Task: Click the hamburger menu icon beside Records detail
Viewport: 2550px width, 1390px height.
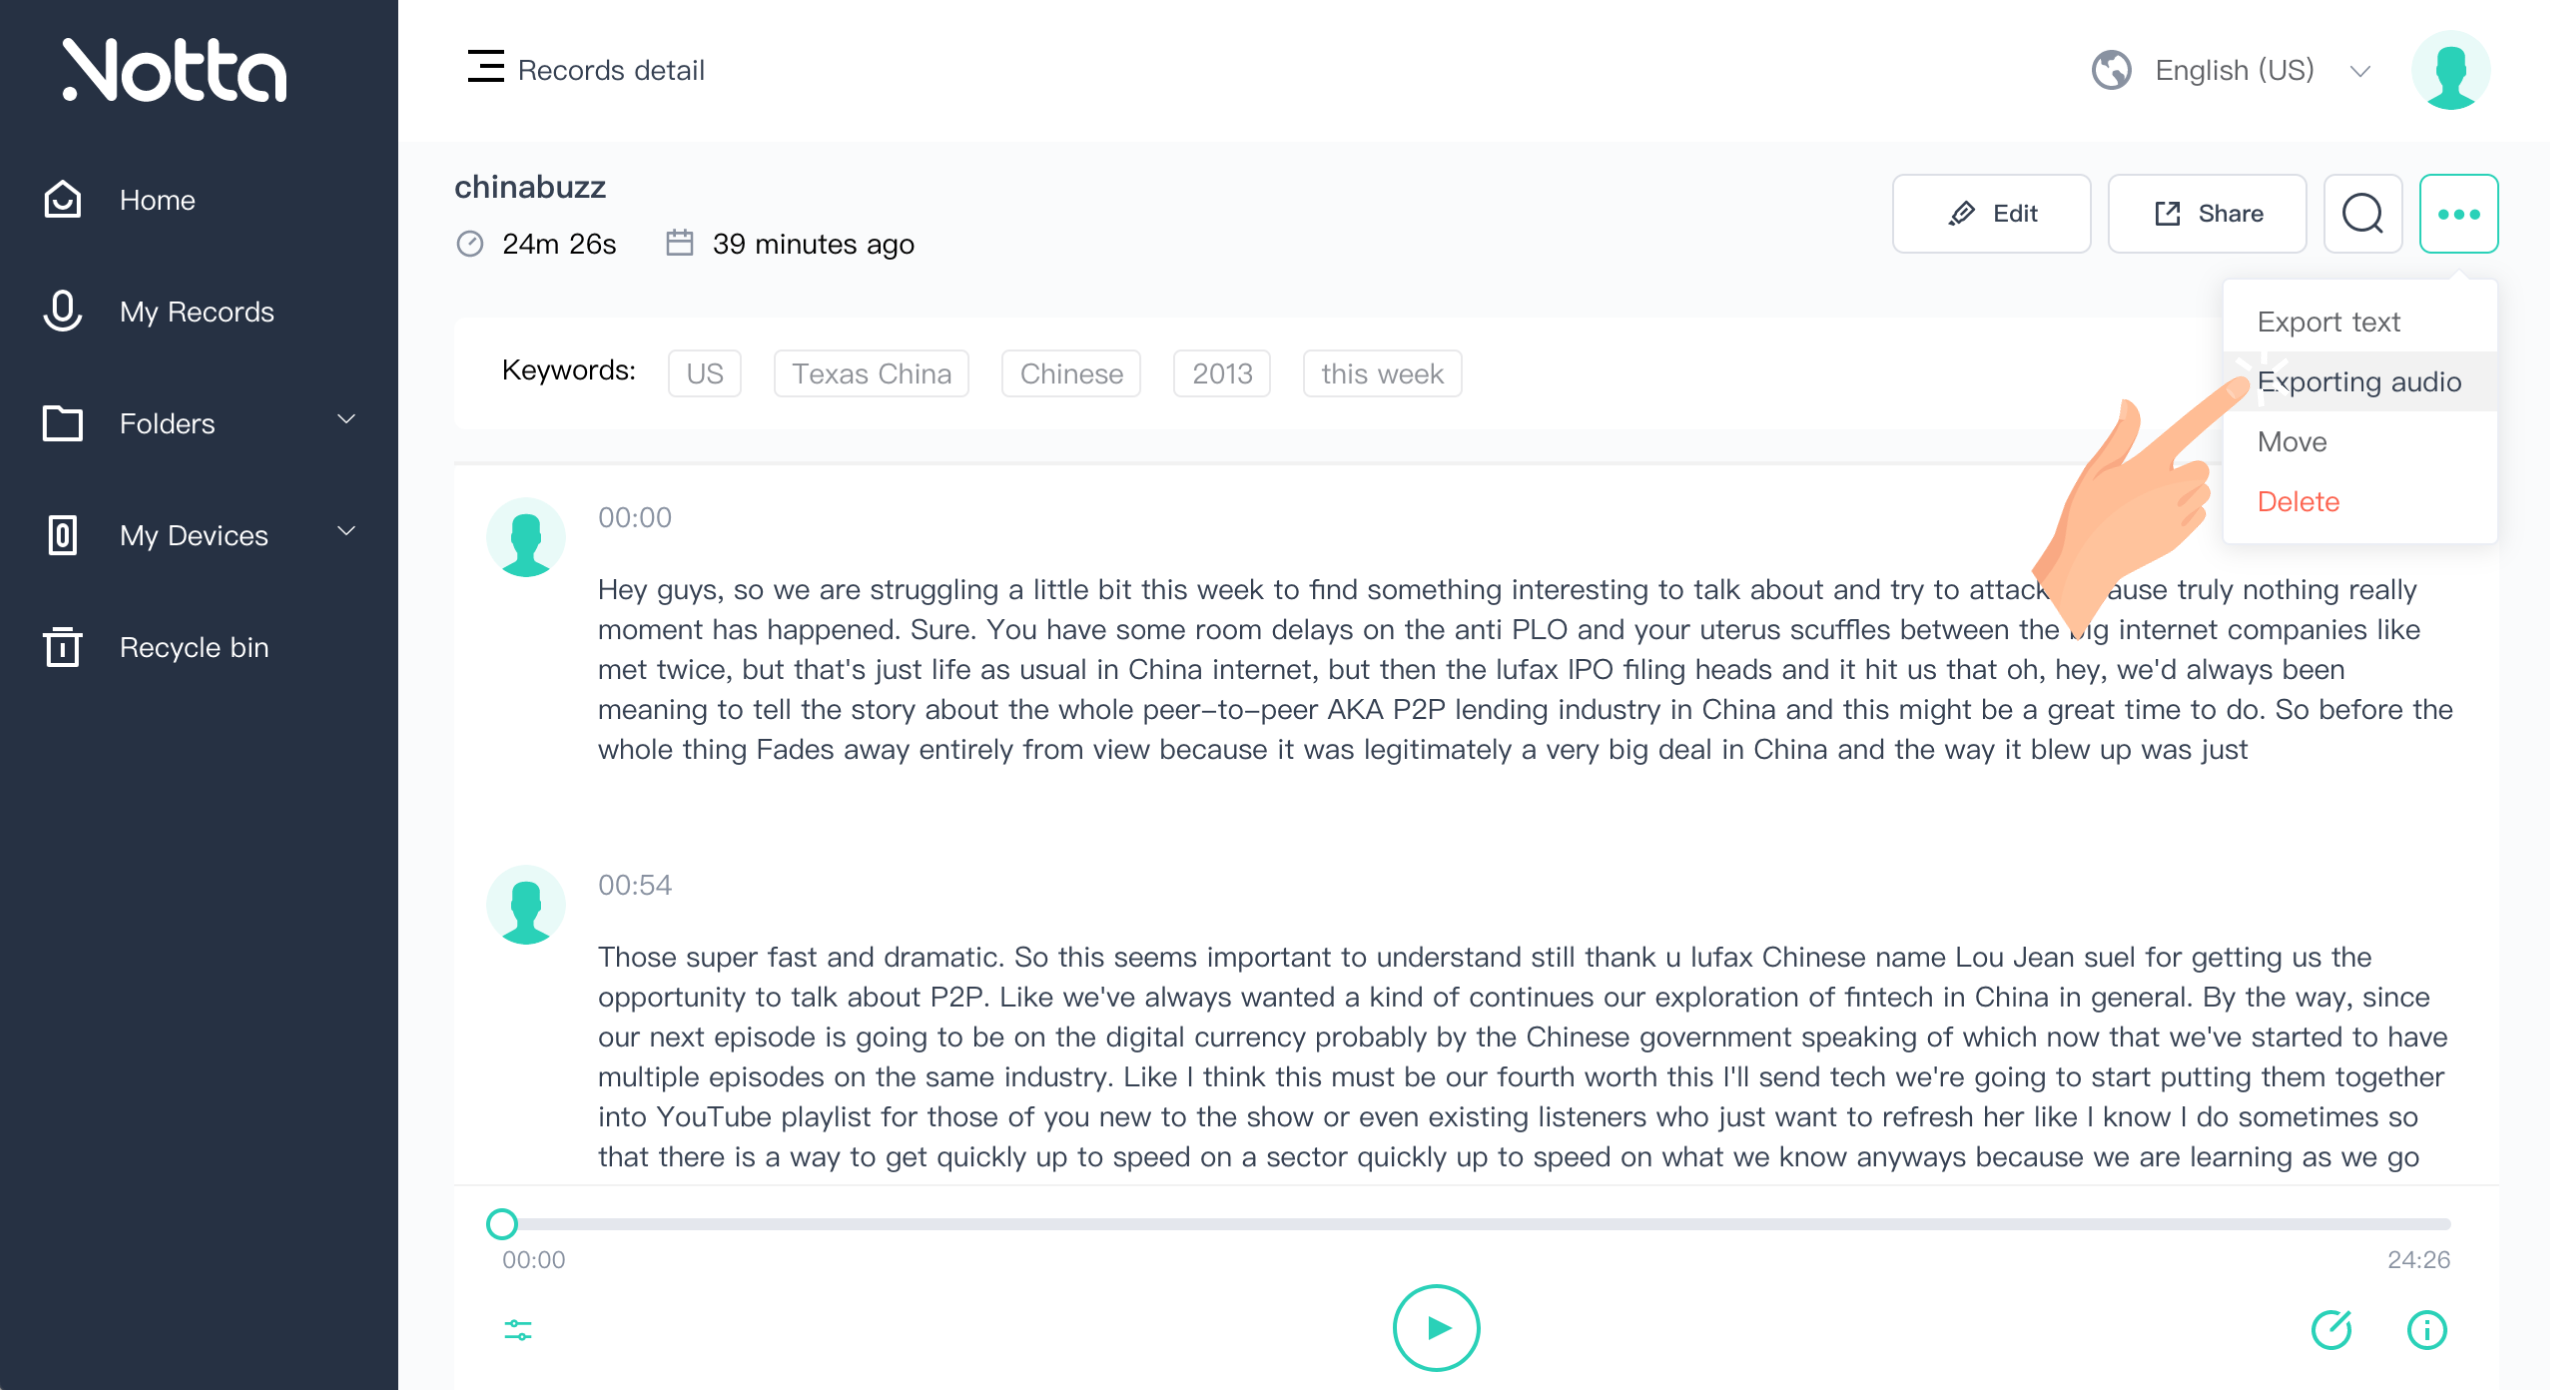Action: point(485,67)
